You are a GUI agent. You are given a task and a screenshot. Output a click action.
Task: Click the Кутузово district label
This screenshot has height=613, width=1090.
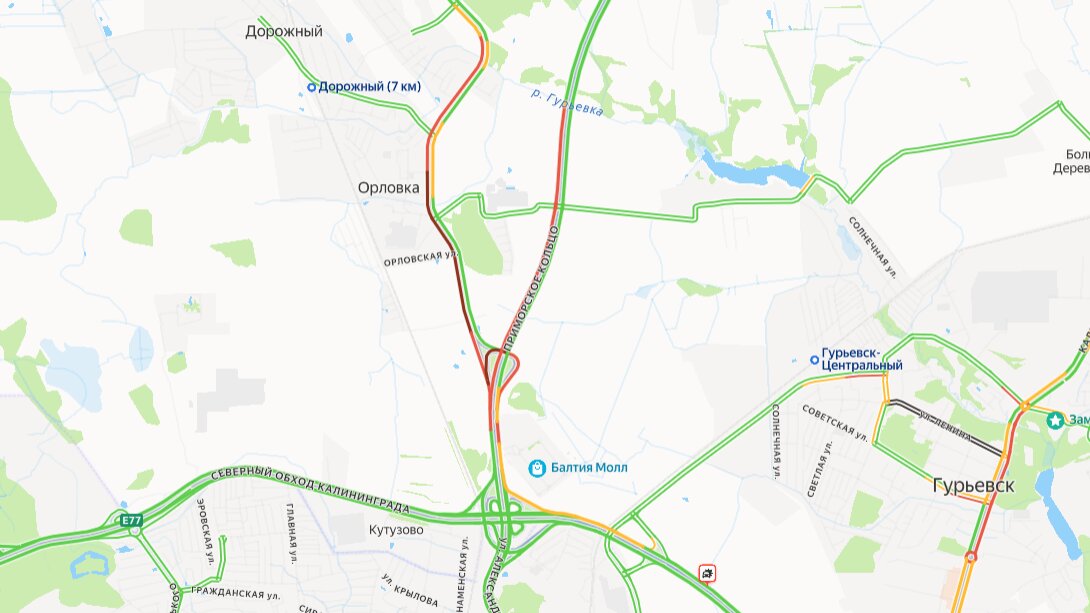point(396,530)
